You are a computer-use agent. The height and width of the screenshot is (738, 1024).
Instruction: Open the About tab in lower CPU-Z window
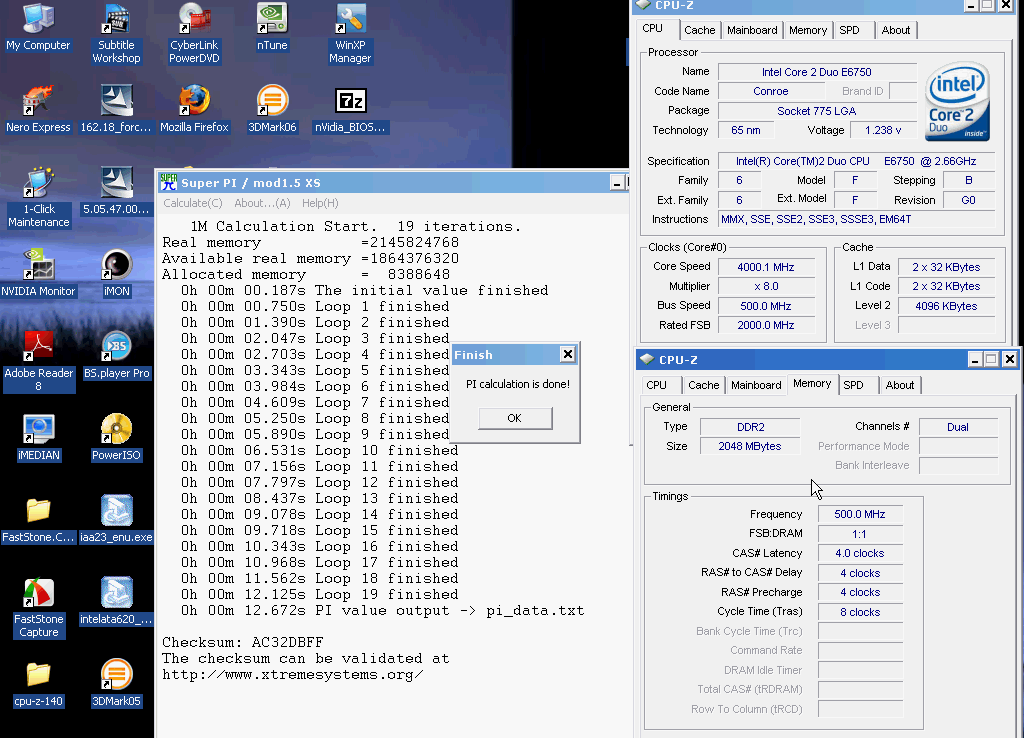pos(900,385)
